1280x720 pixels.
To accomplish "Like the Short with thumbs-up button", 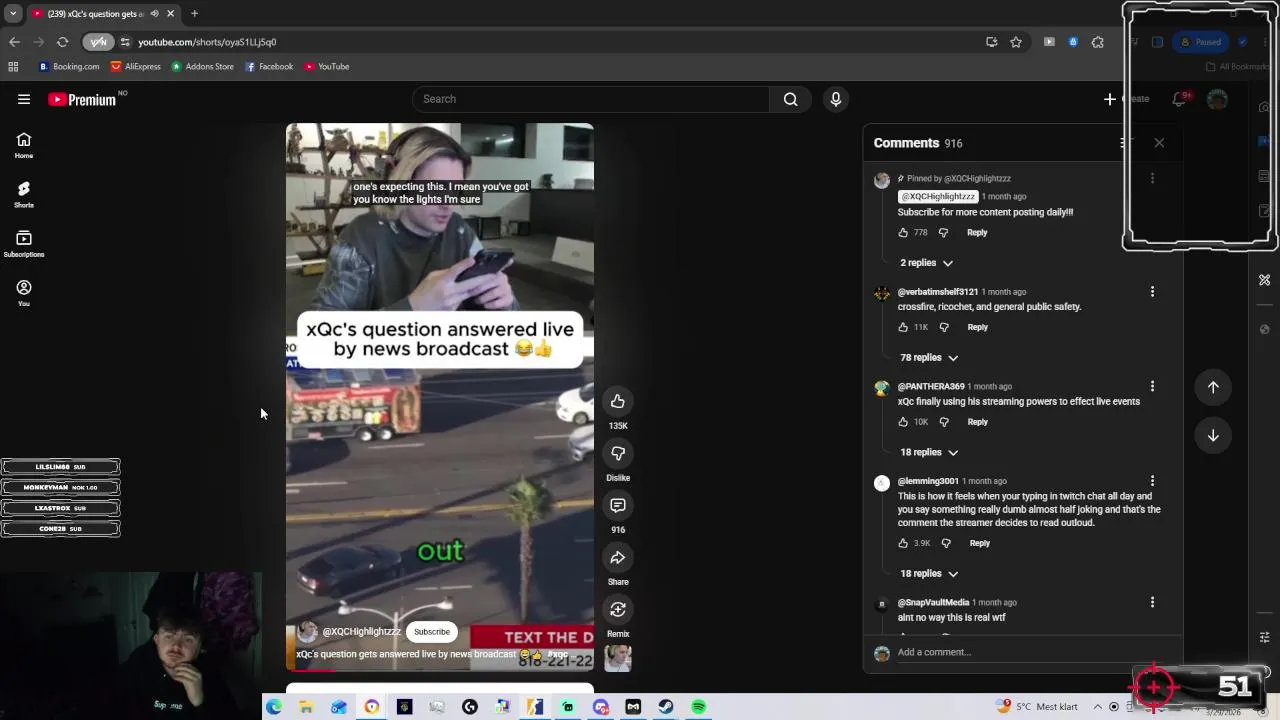I will [618, 401].
